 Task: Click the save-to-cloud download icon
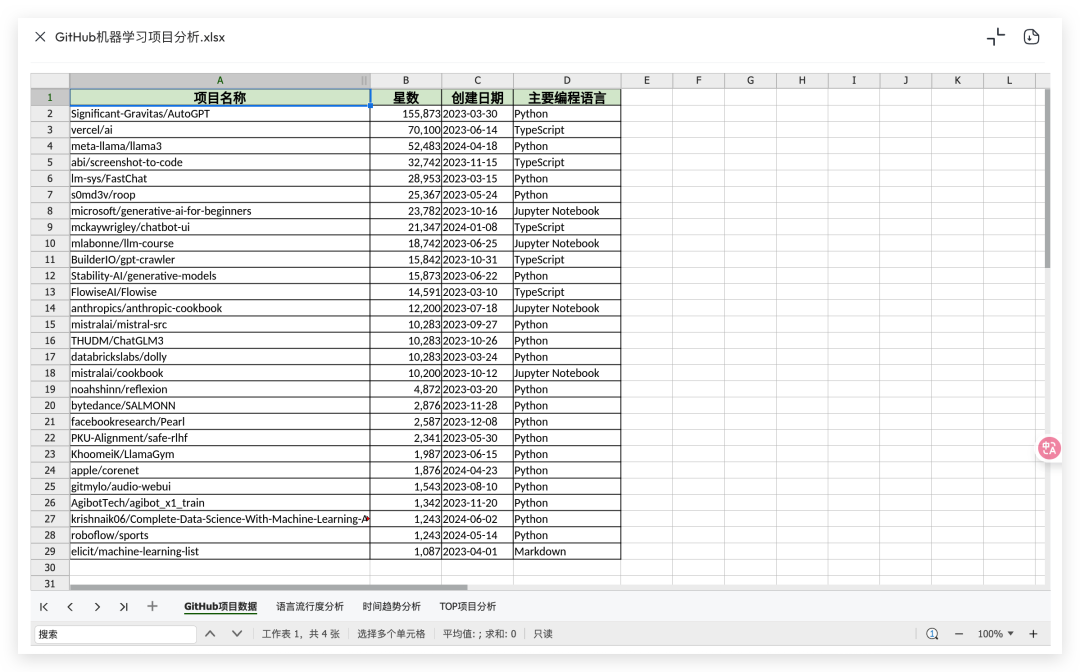(x=1031, y=37)
